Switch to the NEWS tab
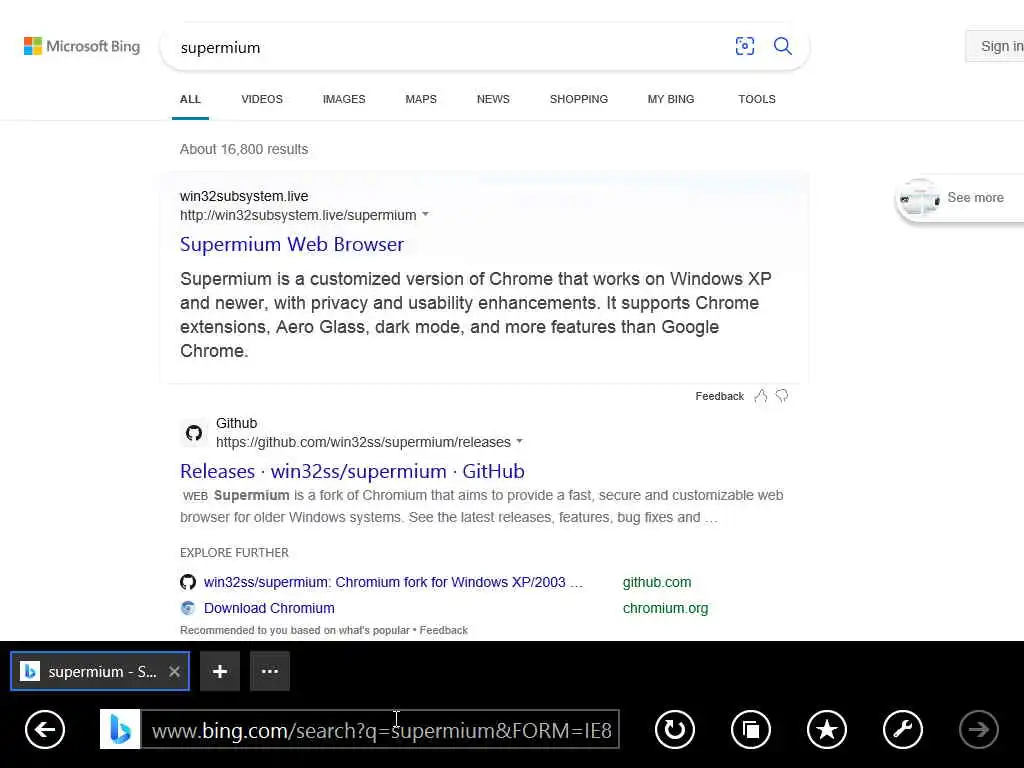The width and height of the screenshot is (1024, 768). point(493,99)
